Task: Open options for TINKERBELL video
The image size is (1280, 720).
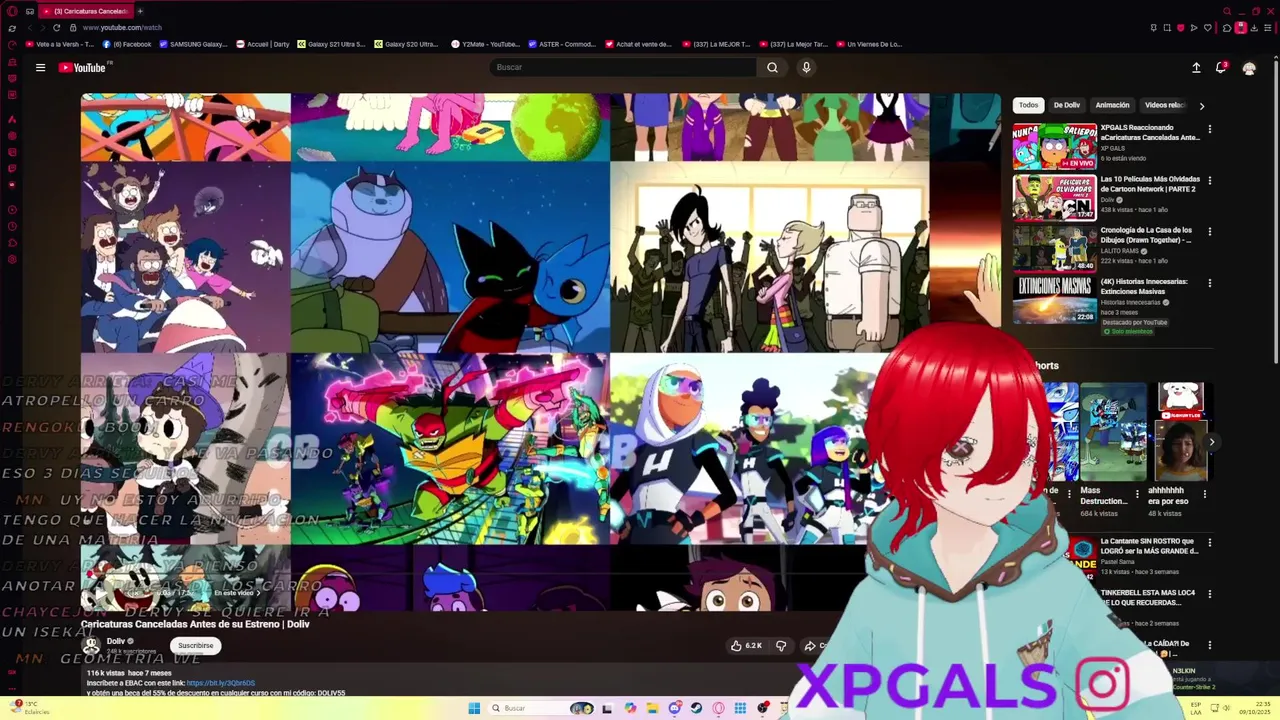Action: pos(1210,595)
